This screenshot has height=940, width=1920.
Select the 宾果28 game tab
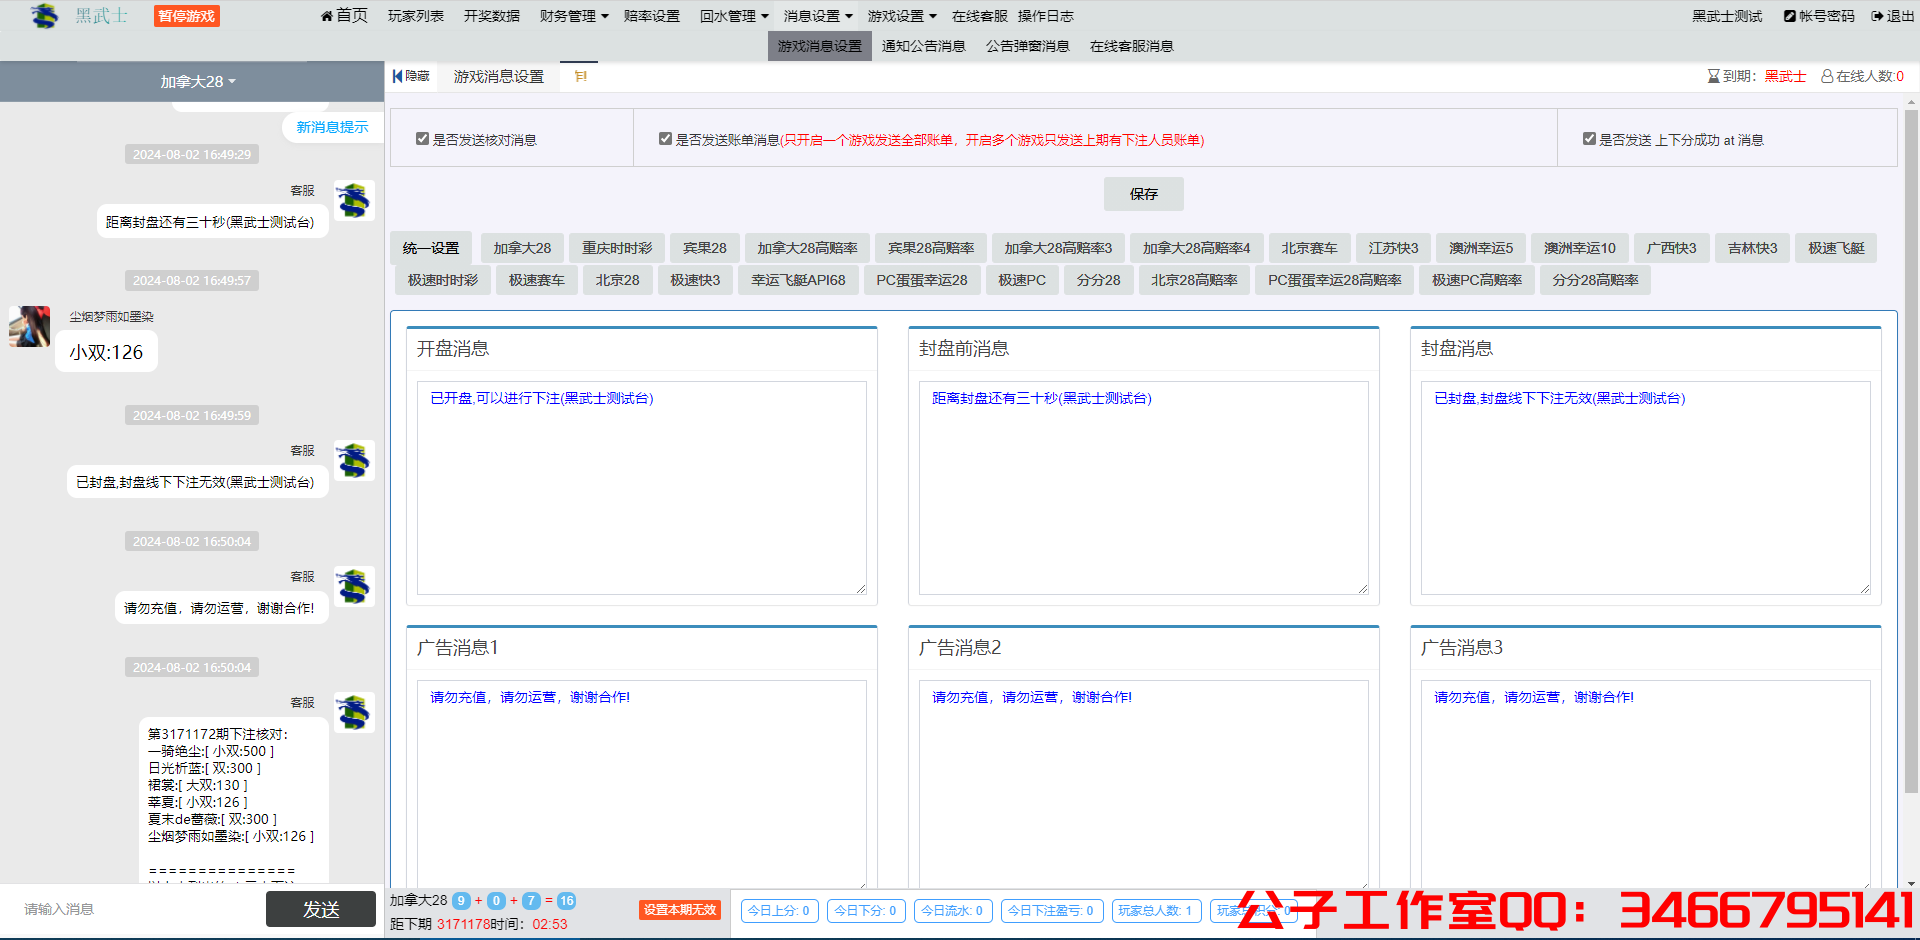[705, 248]
